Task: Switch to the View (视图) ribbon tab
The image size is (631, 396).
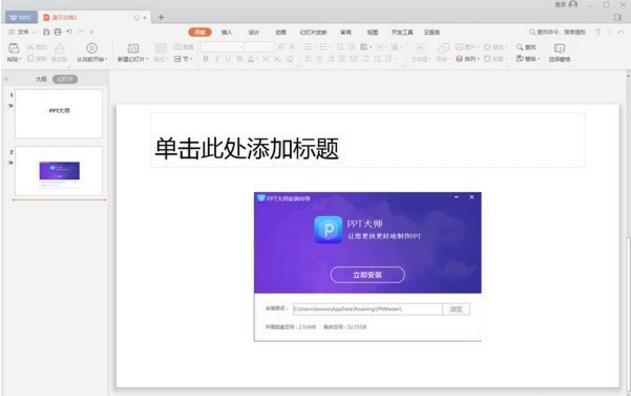Action: pos(373,32)
